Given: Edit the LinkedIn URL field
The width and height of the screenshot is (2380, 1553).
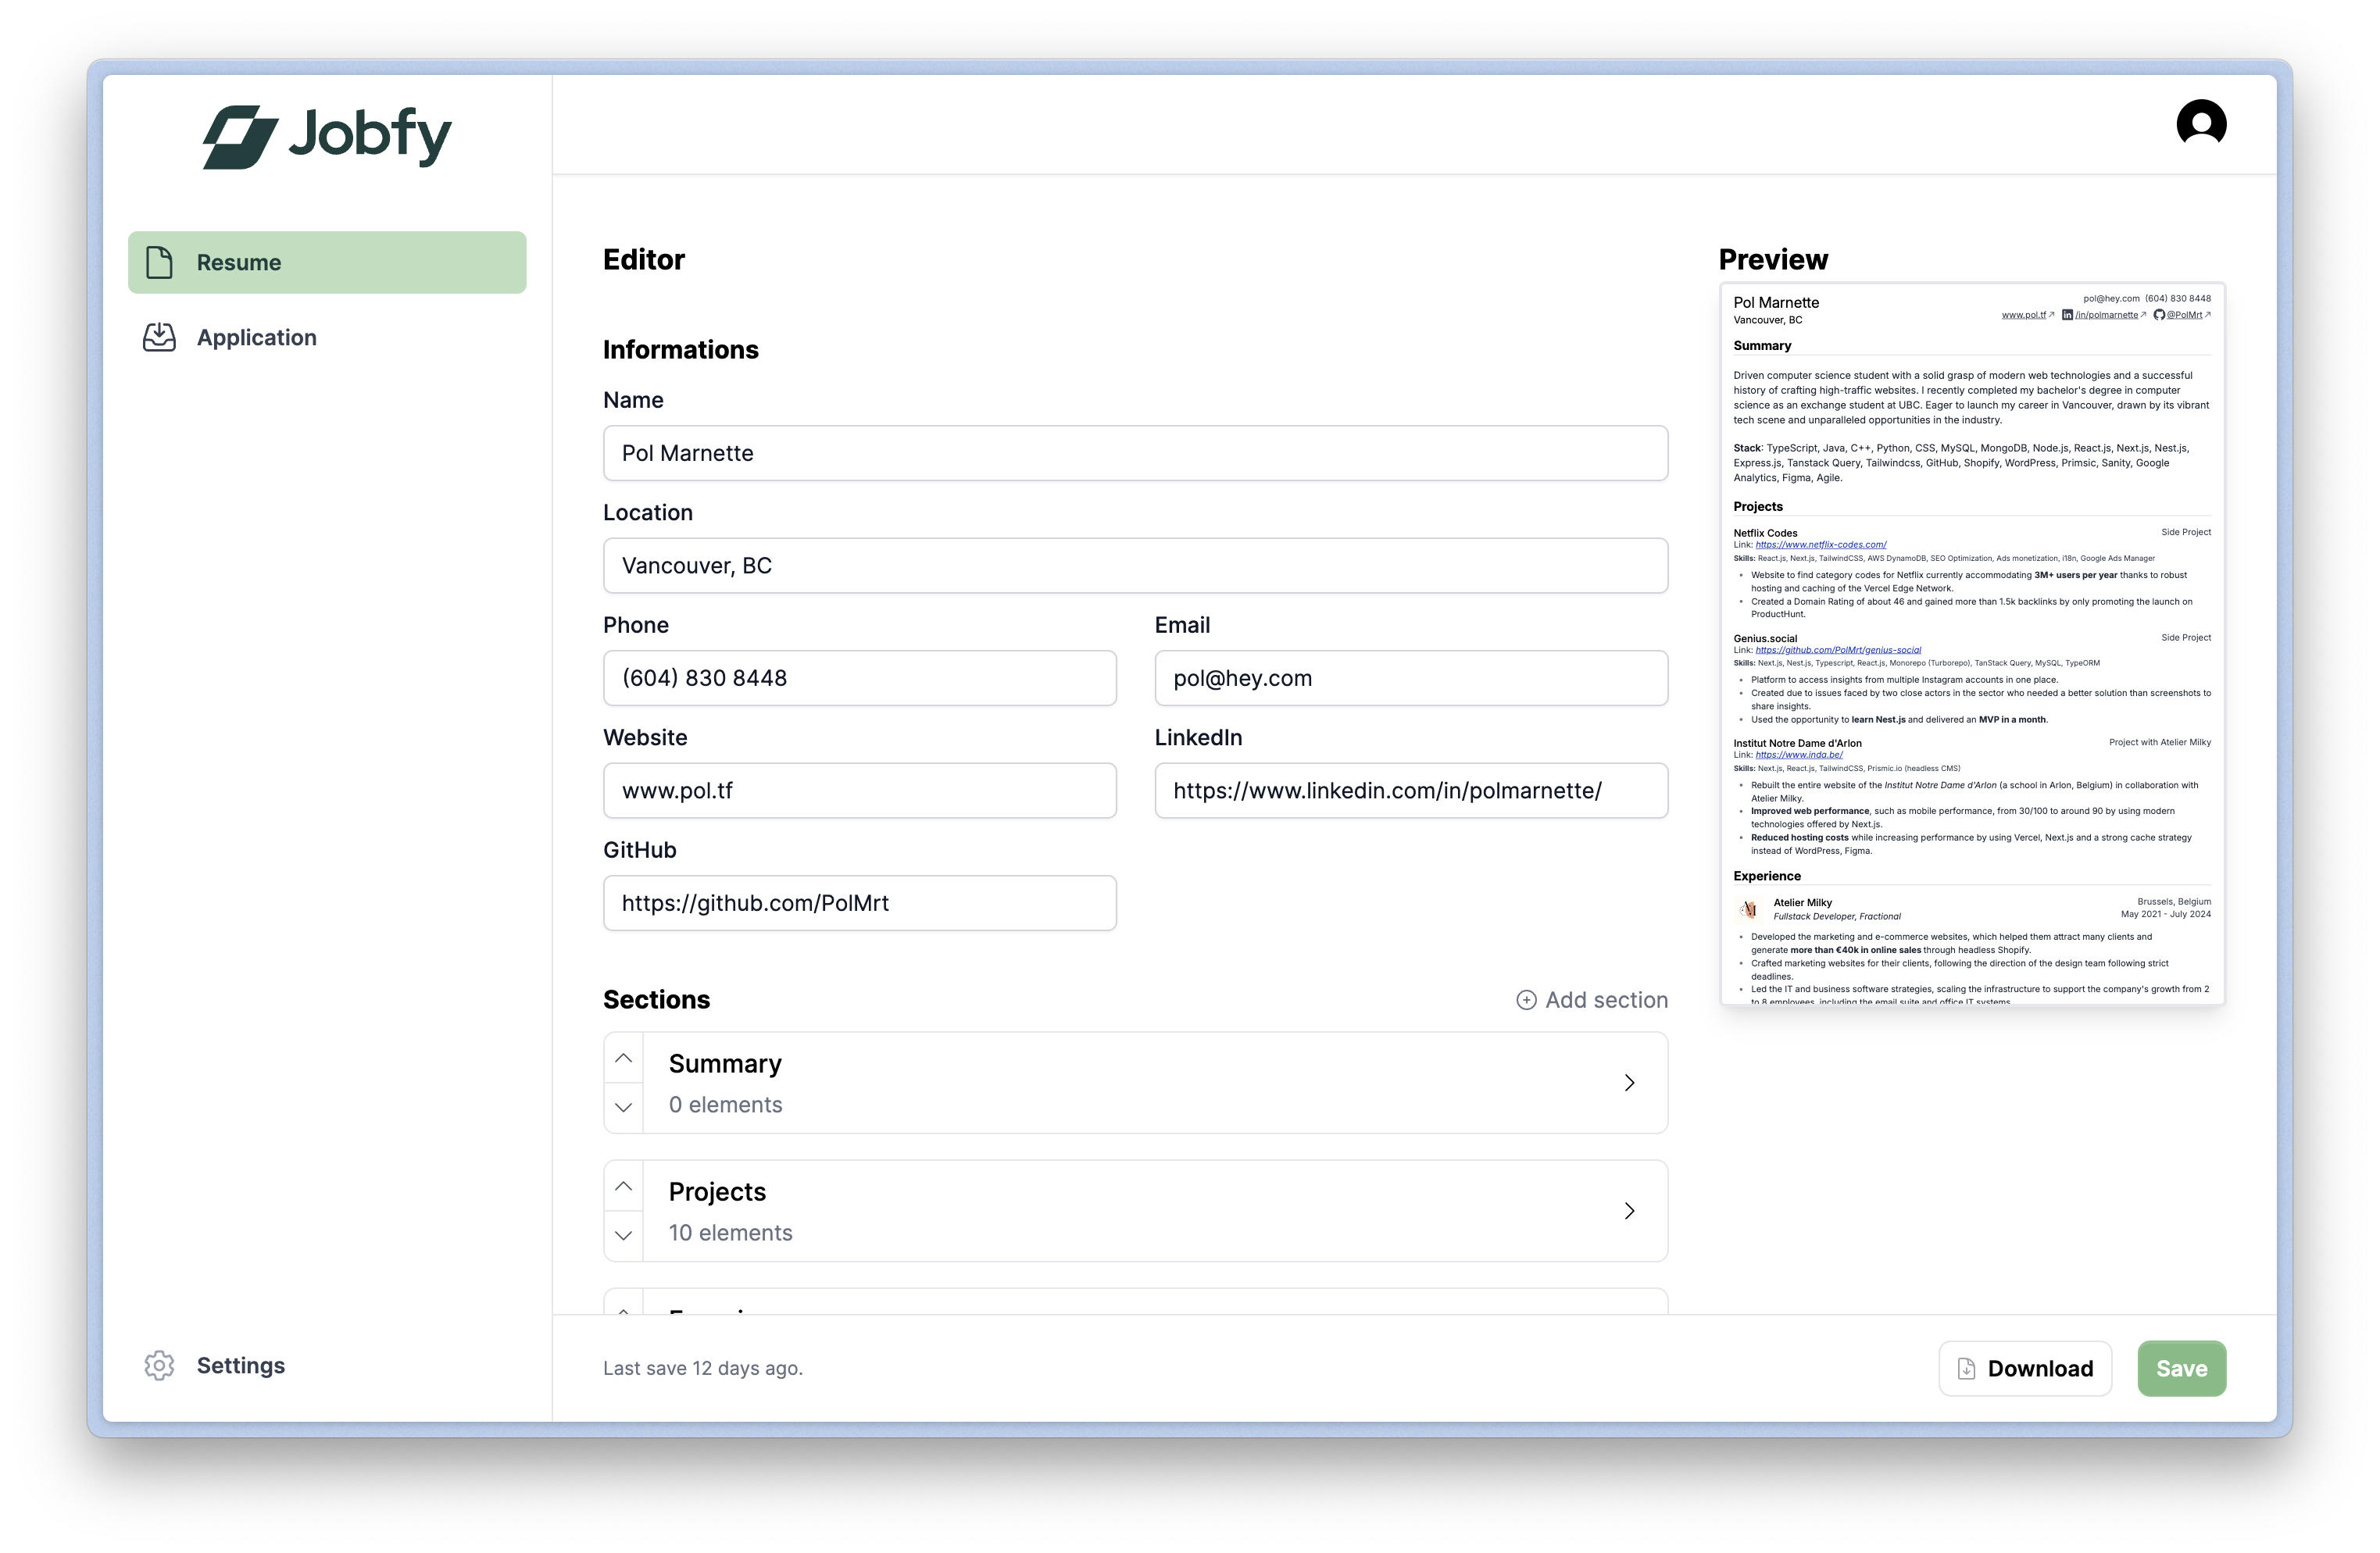Looking at the screenshot, I should point(1411,790).
